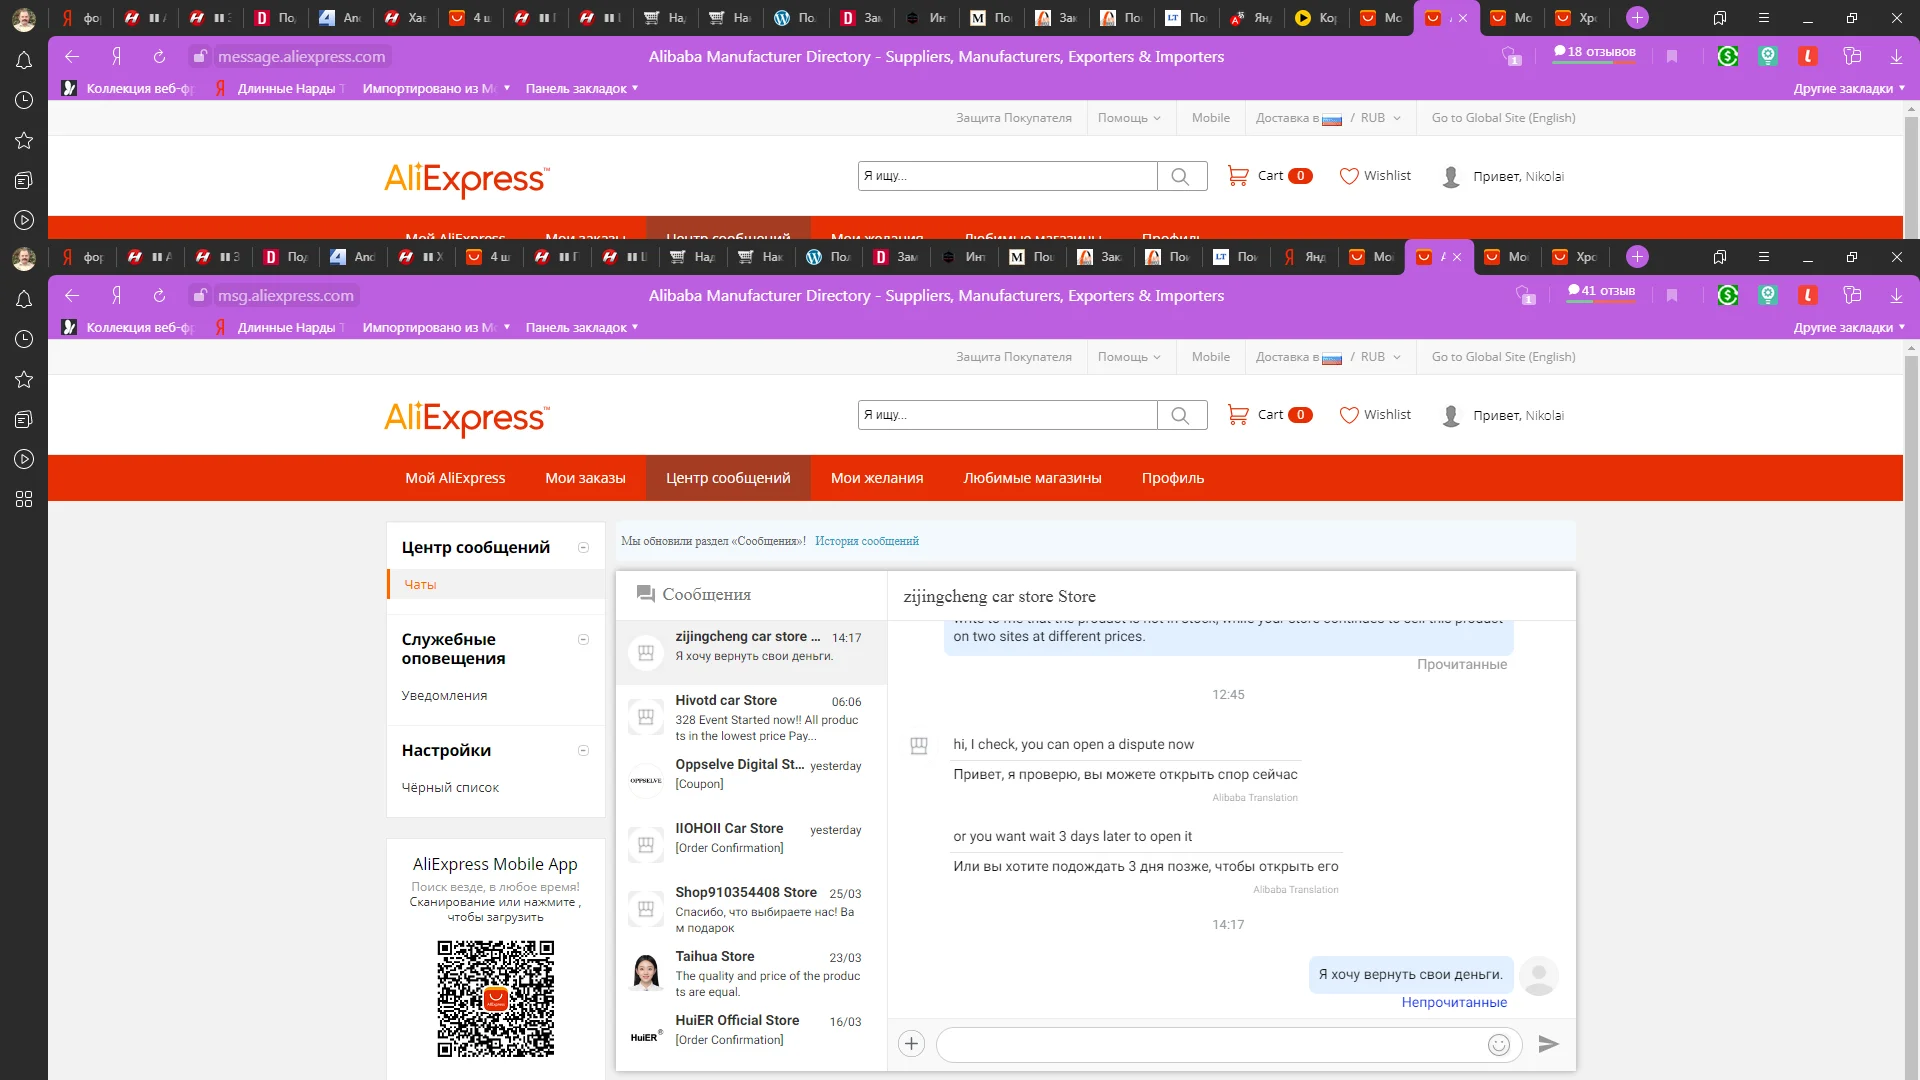The image size is (1920, 1080).
Task: Open Мои заказы navigation tab
Action: pos(585,478)
